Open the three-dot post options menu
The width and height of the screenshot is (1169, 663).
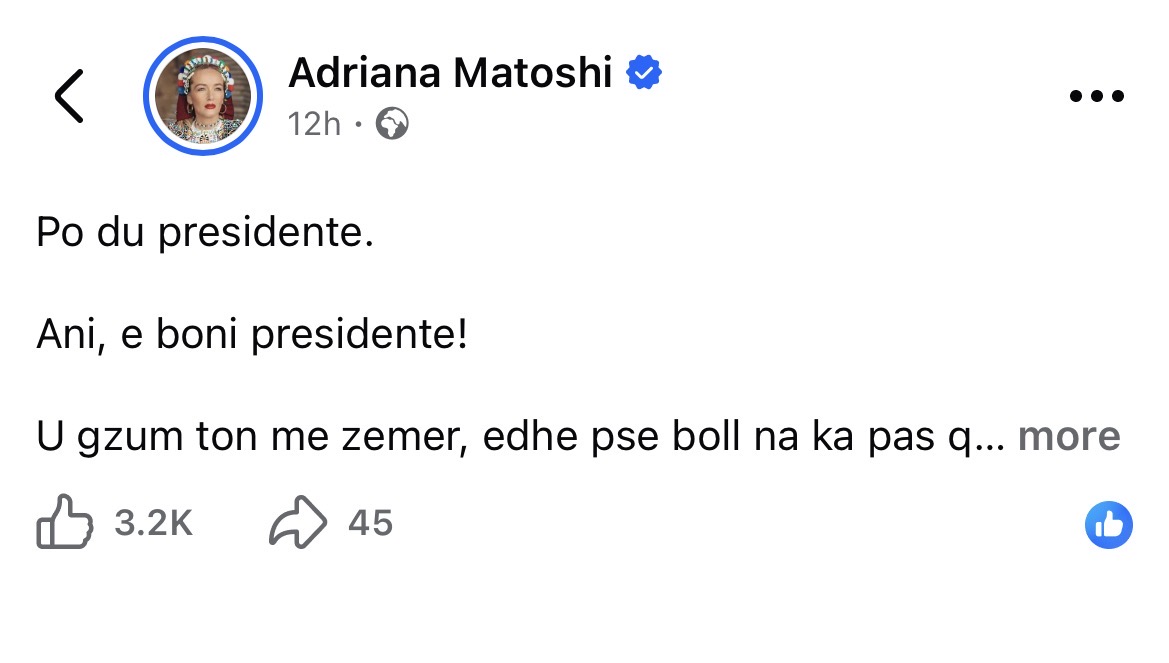point(1097,97)
